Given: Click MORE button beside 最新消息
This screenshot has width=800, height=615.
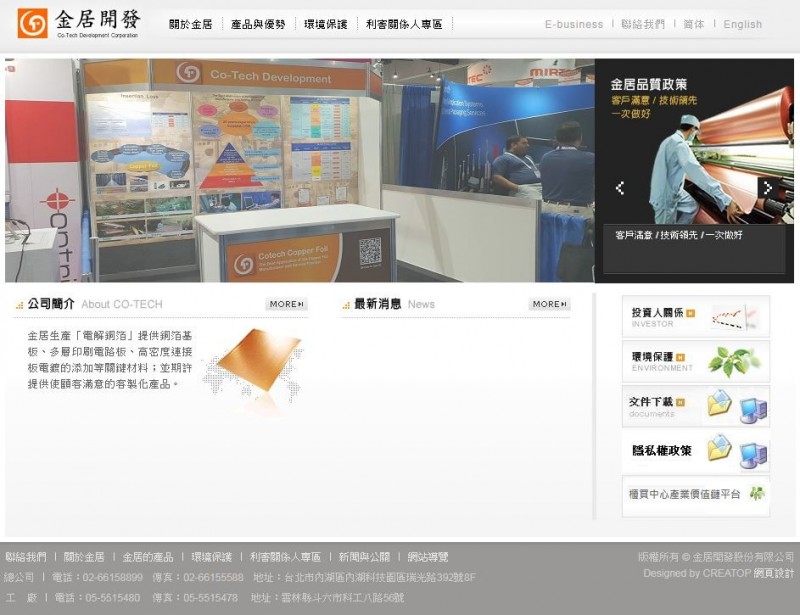Looking at the screenshot, I should pos(549,304).
